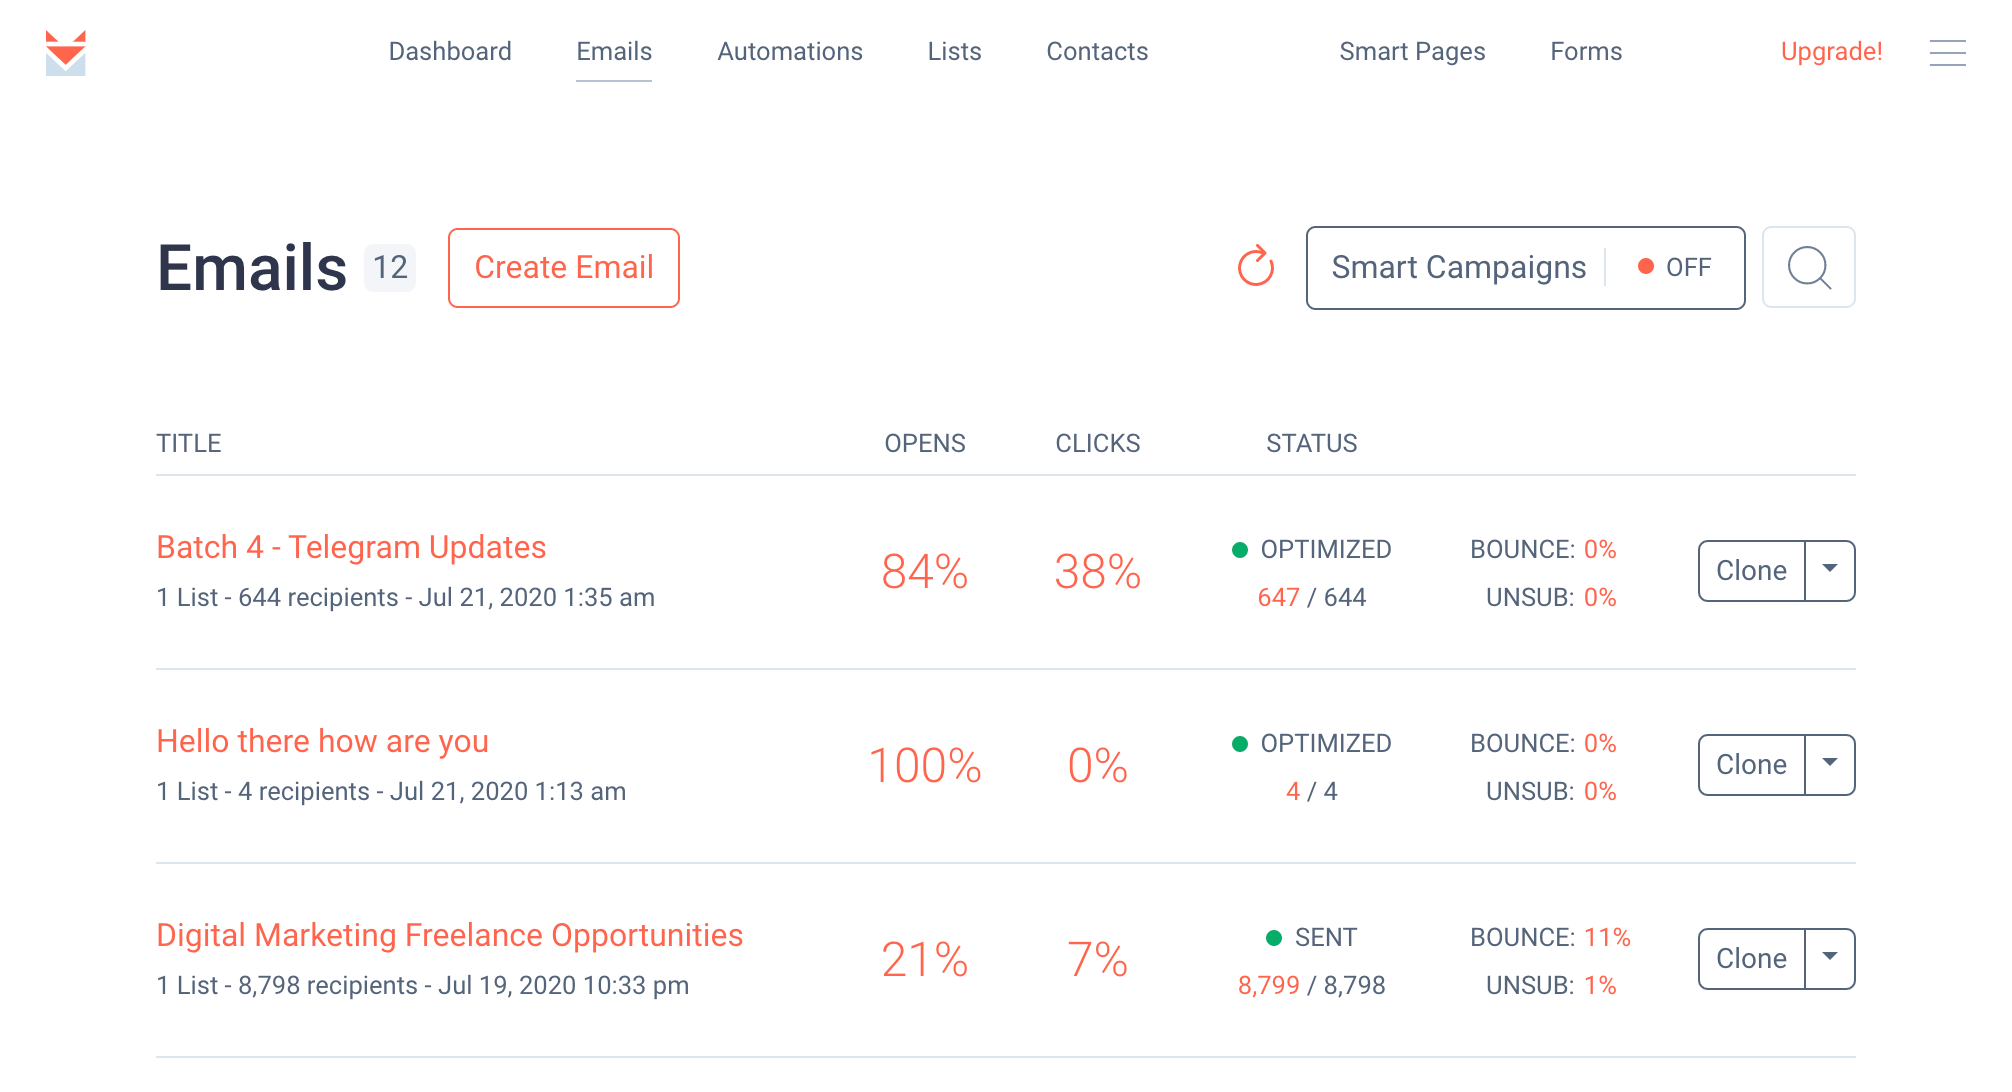Navigate to Smart Pages
2012x1092 pixels.
1412,52
